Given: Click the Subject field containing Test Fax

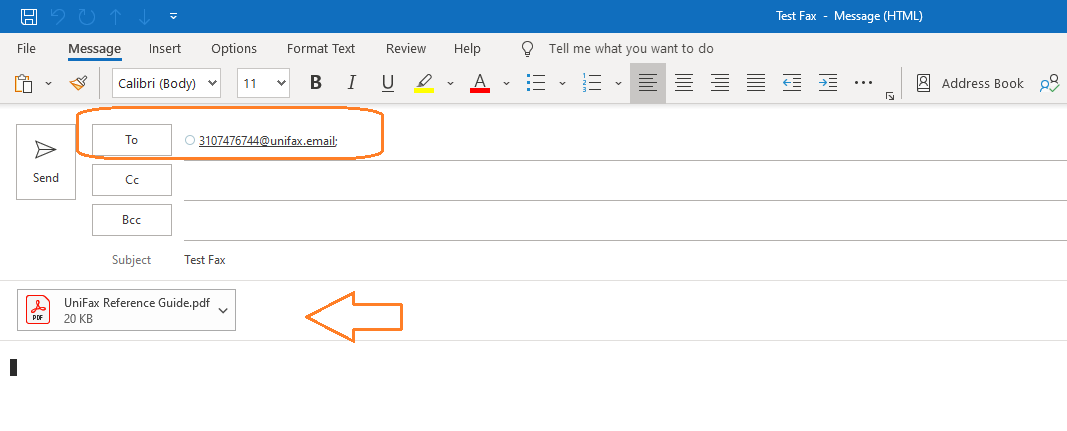Looking at the screenshot, I should [625, 260].
